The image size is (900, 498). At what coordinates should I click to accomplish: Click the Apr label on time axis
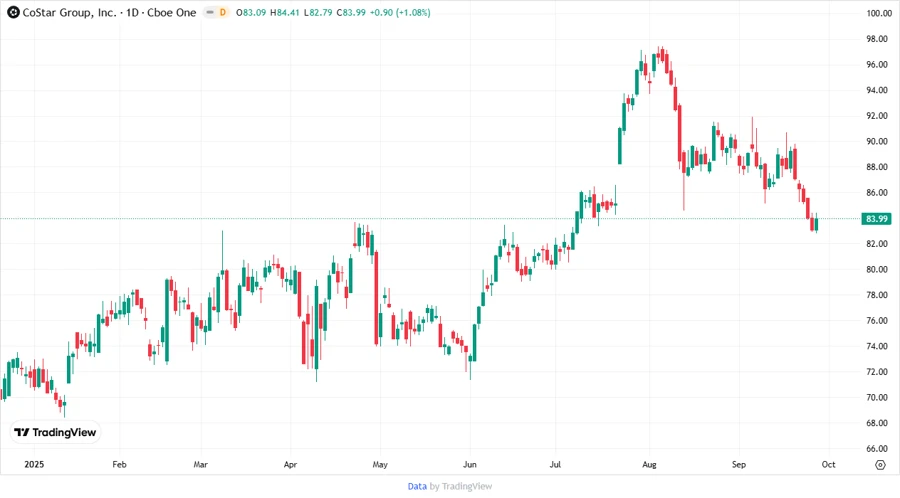coord(290,464)
